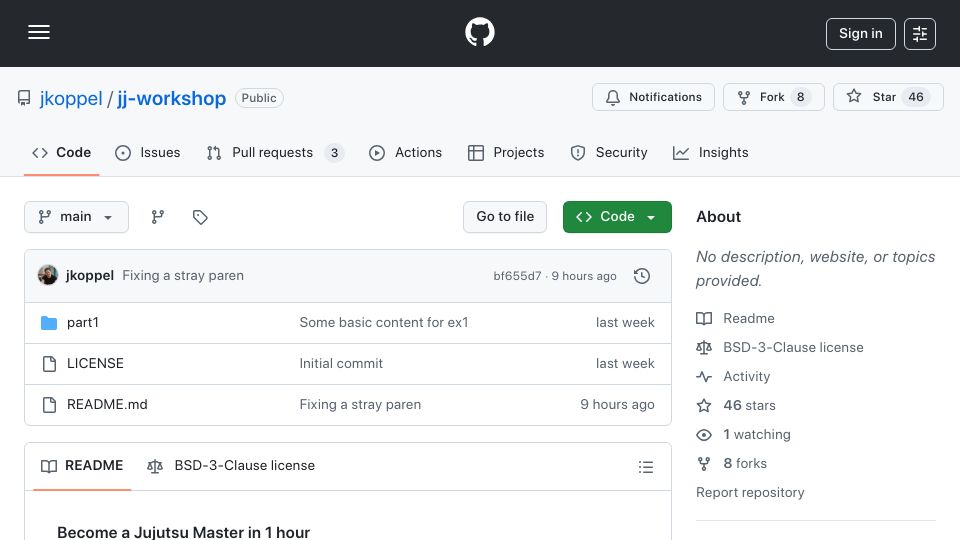This screenshot has width=960, height=540.
Task: Select the BSD-3-Clause license tab
Action: click(x=231, y=466)
